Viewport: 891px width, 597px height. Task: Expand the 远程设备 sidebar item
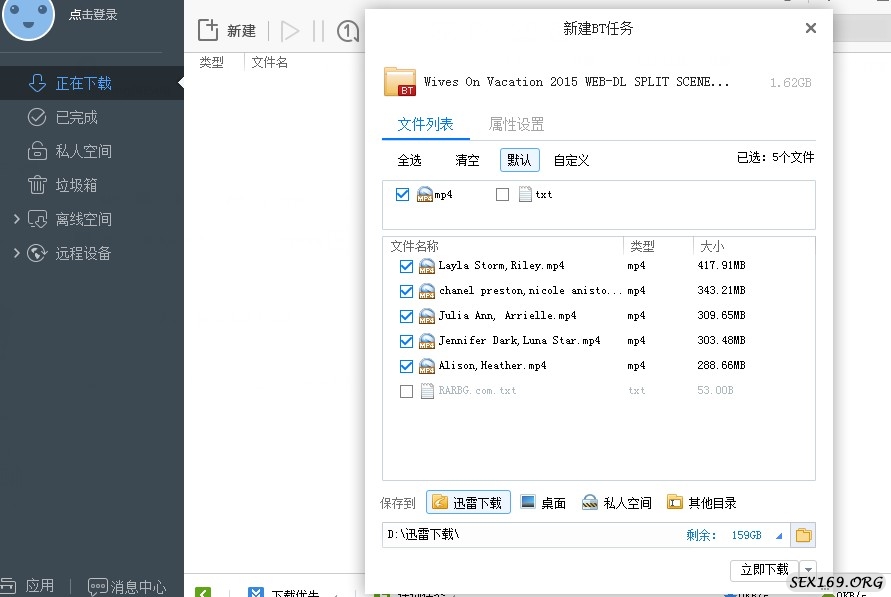[16, 253]
